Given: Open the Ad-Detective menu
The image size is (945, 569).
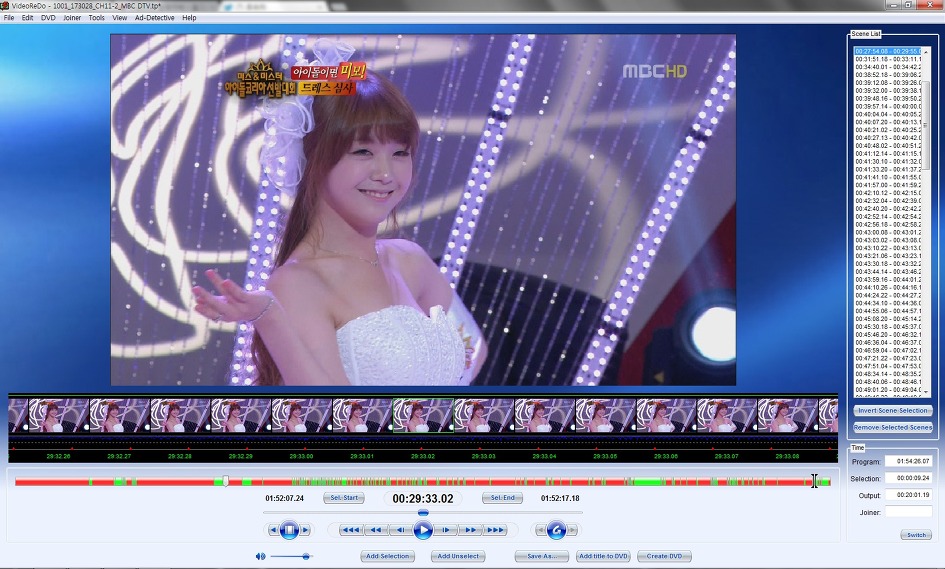Looking at the screenshot, I should (x=155, y=18).
